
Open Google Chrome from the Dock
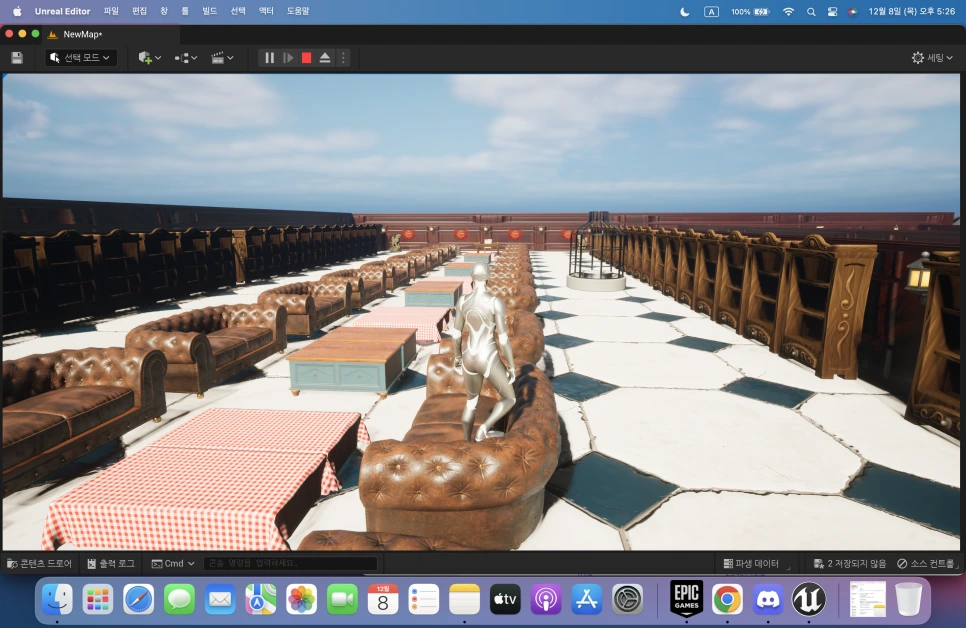(727, 599)
